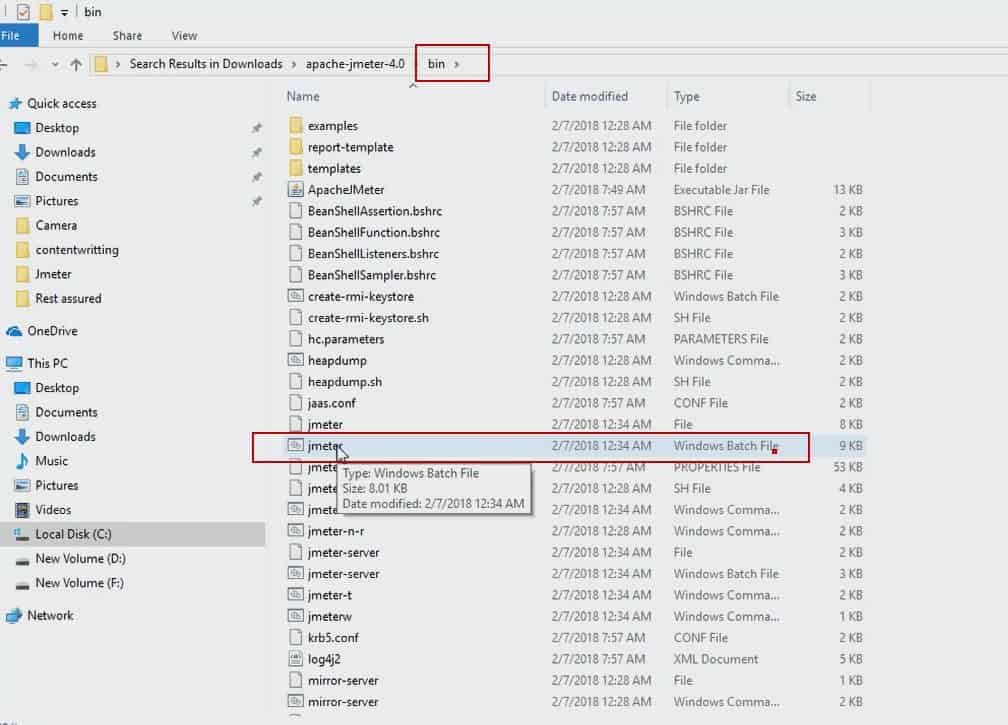
Task: Click the Properties quick access toolbar icon
Action: pos(23,12)
